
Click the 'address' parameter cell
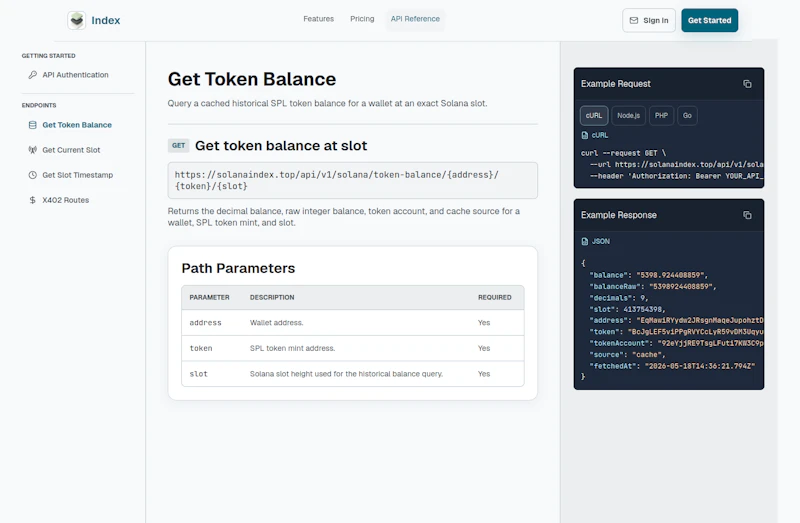206,323
